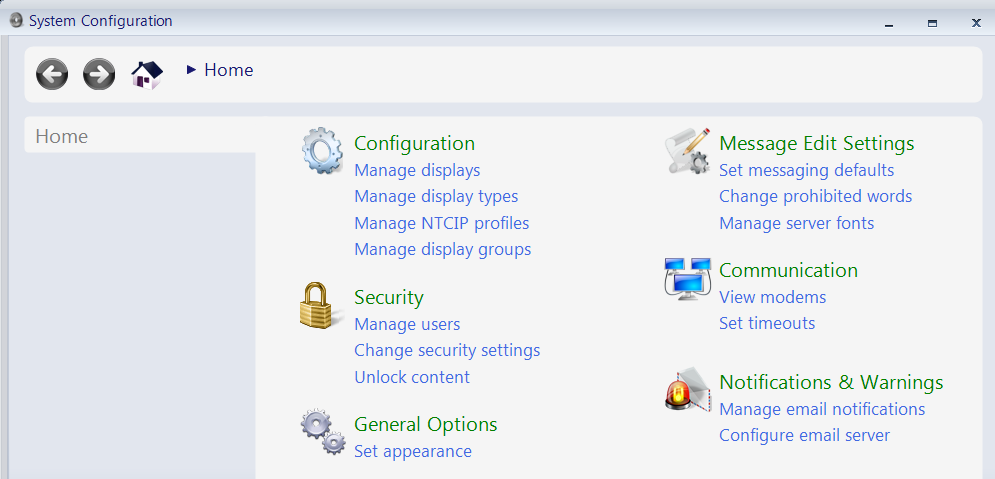Image resolution: width=995 pixels, height=479 pixels.
Task: Open the Message Edit Settings heading
Action: coord(817,143)
